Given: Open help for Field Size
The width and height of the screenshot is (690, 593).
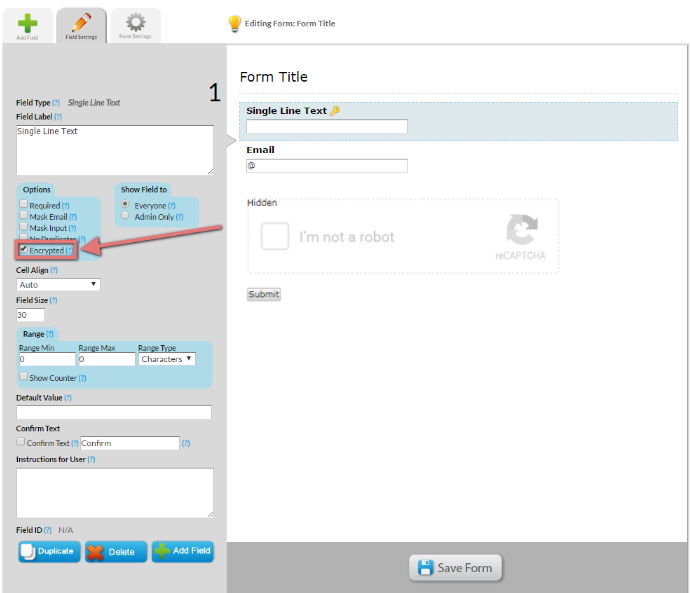Looking at the screenshot, I should click(x=53, y=301).
